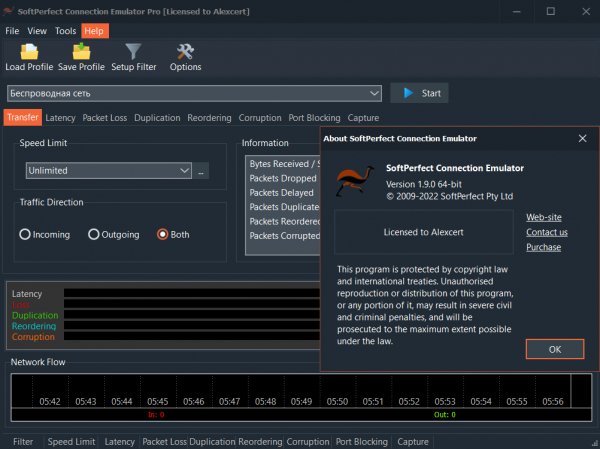
Task: Click the Web-site link
Action: pyautogui.click(x=544, y=217)
